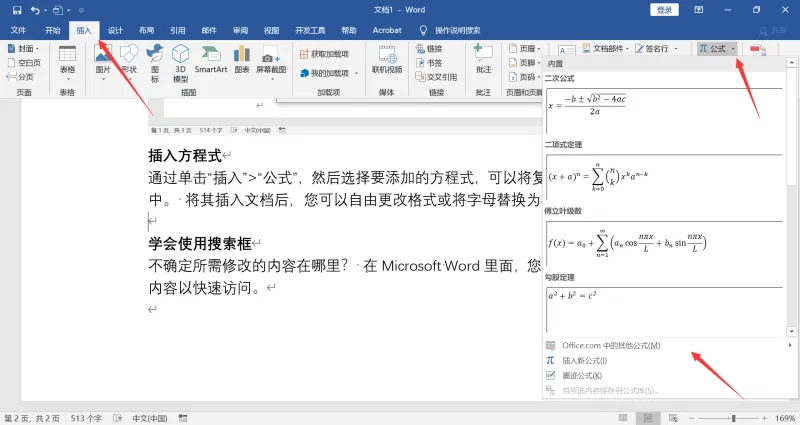Click the zoom slider handle in status bar
Image resolution: width=800 pixels, height=425 pixels.
pos(733,418)
